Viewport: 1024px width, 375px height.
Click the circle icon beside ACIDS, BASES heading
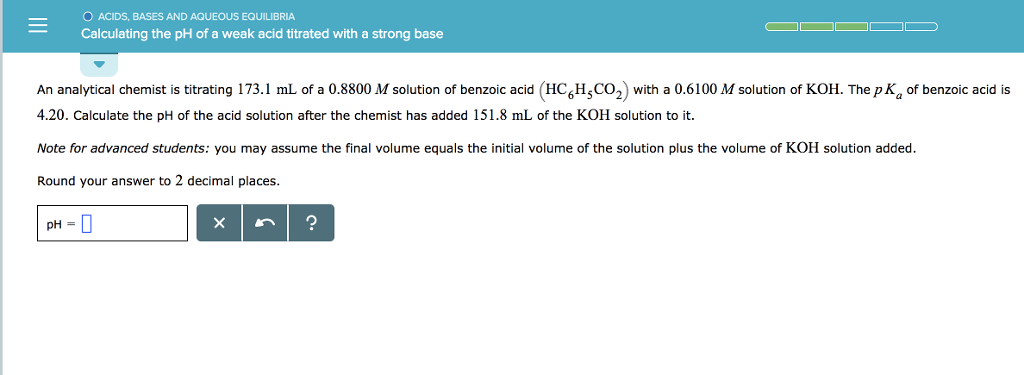[x=88, y=16]
